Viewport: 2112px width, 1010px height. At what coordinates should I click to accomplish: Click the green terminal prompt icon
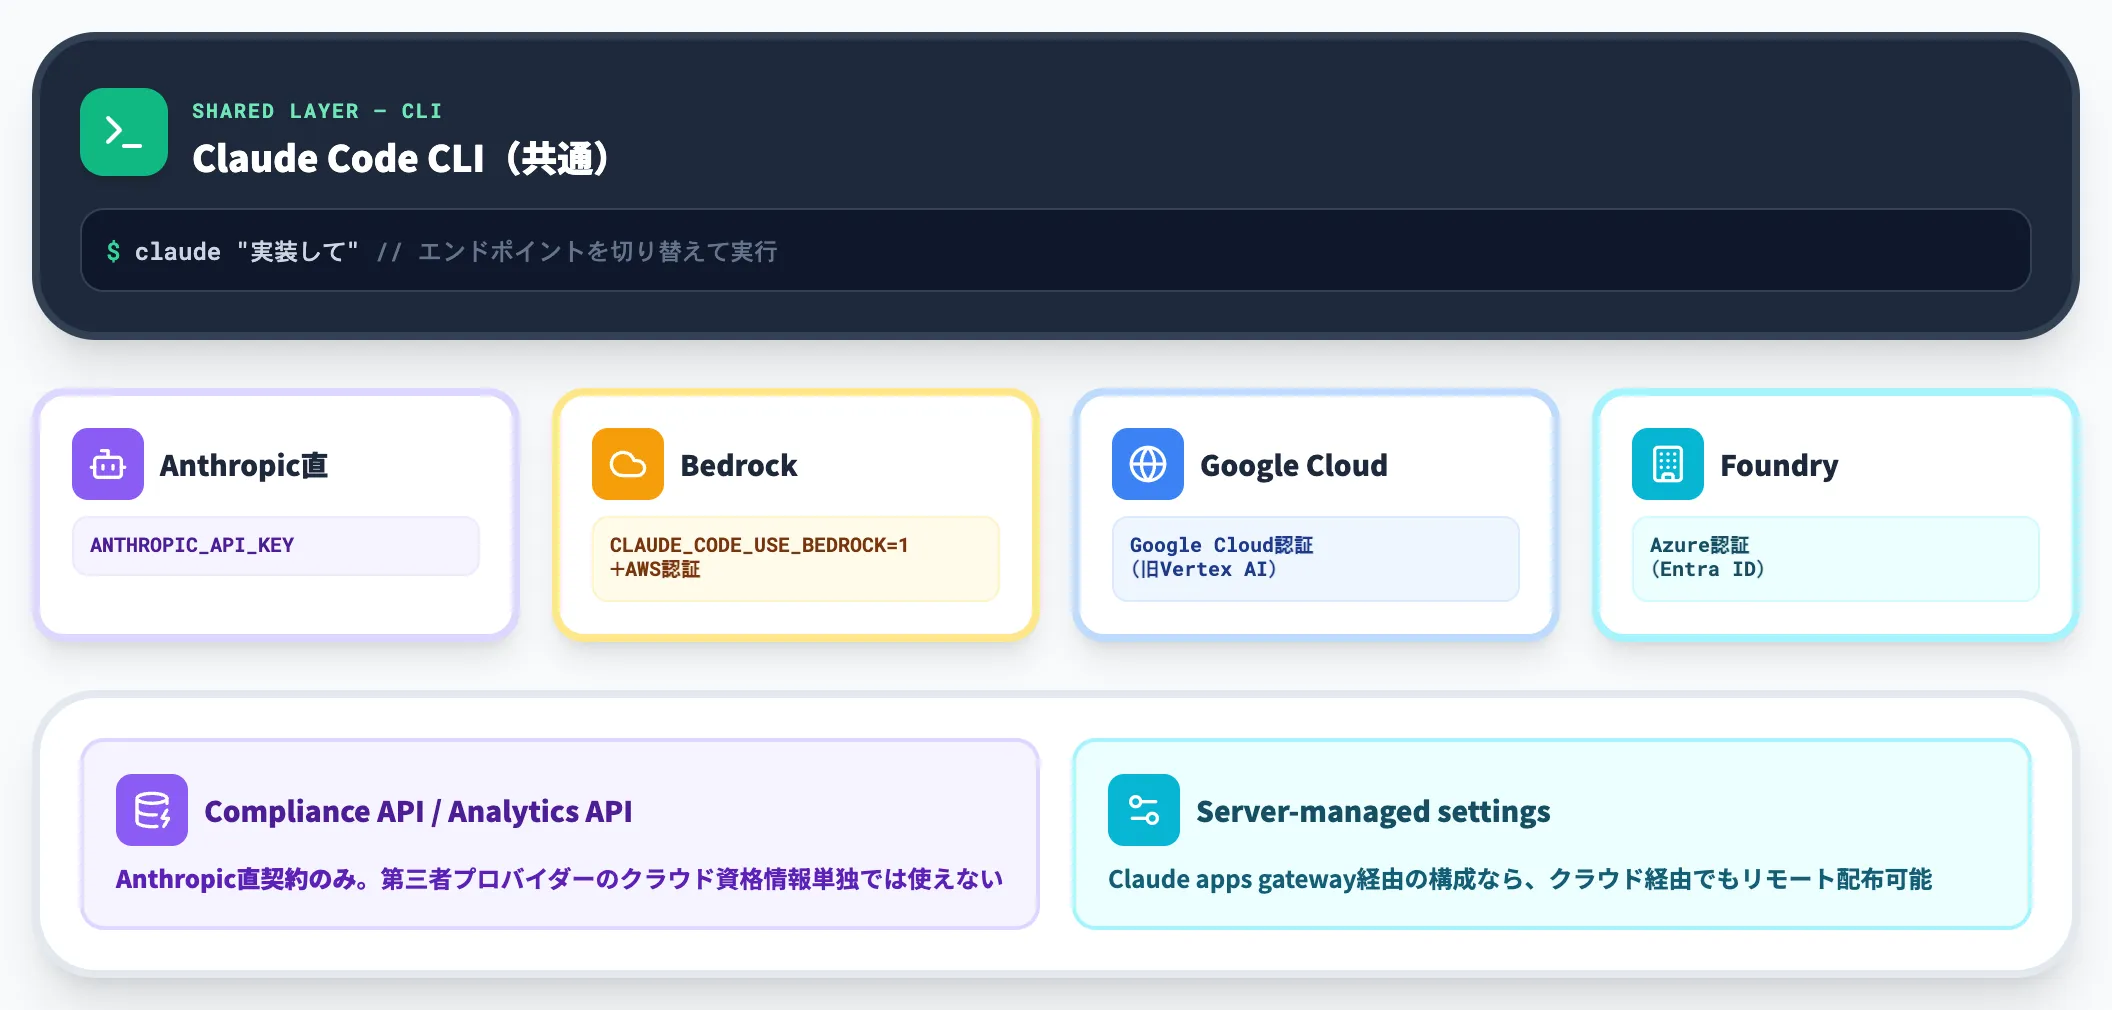[x=124, y=132]
